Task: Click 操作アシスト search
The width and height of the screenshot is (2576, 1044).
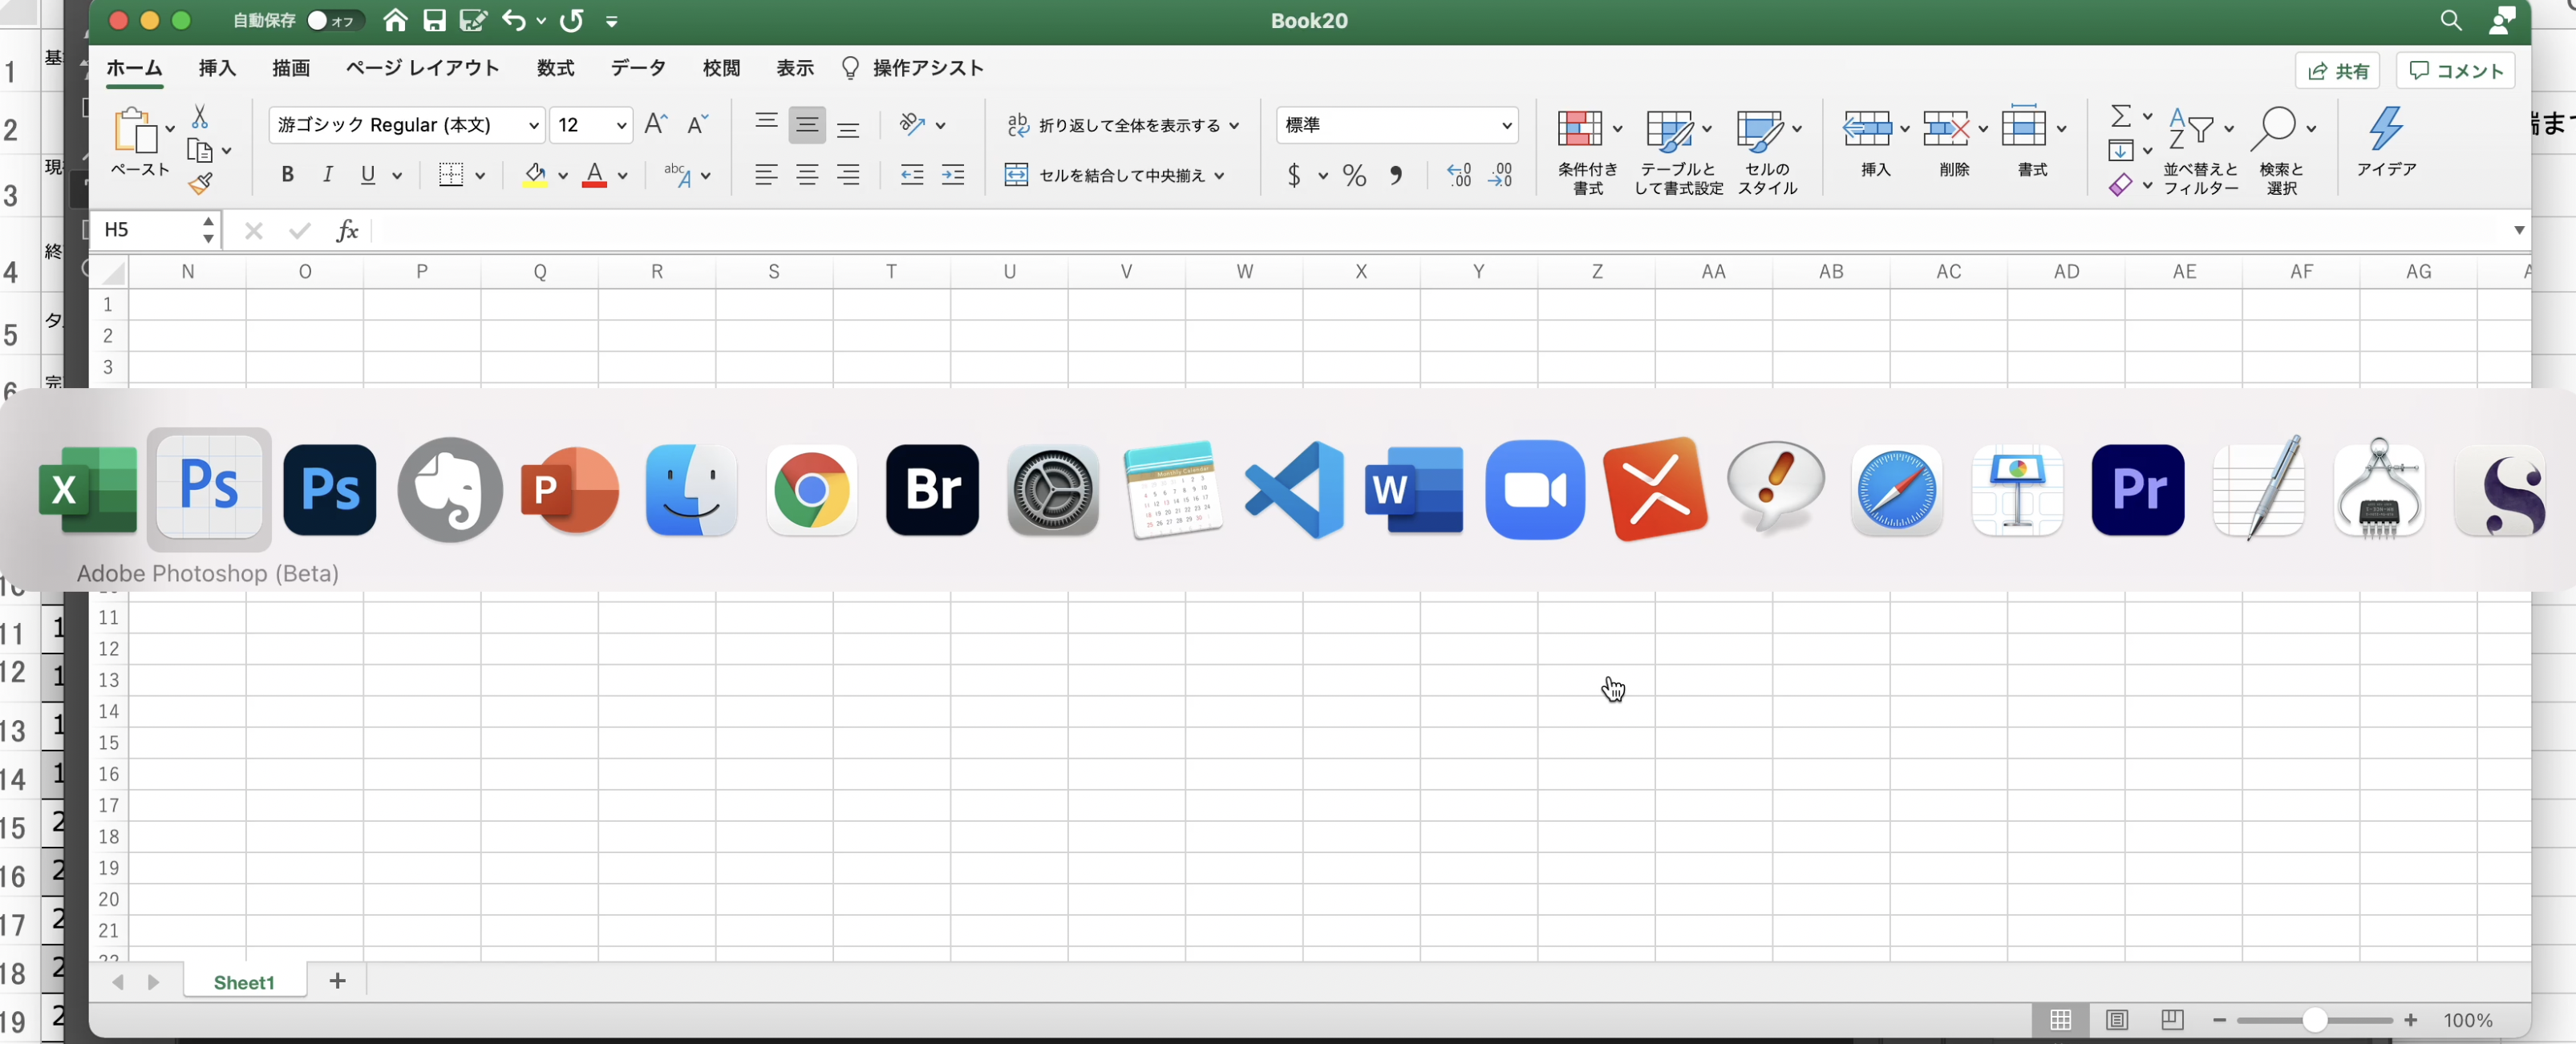Action: [x=912, y=68]
